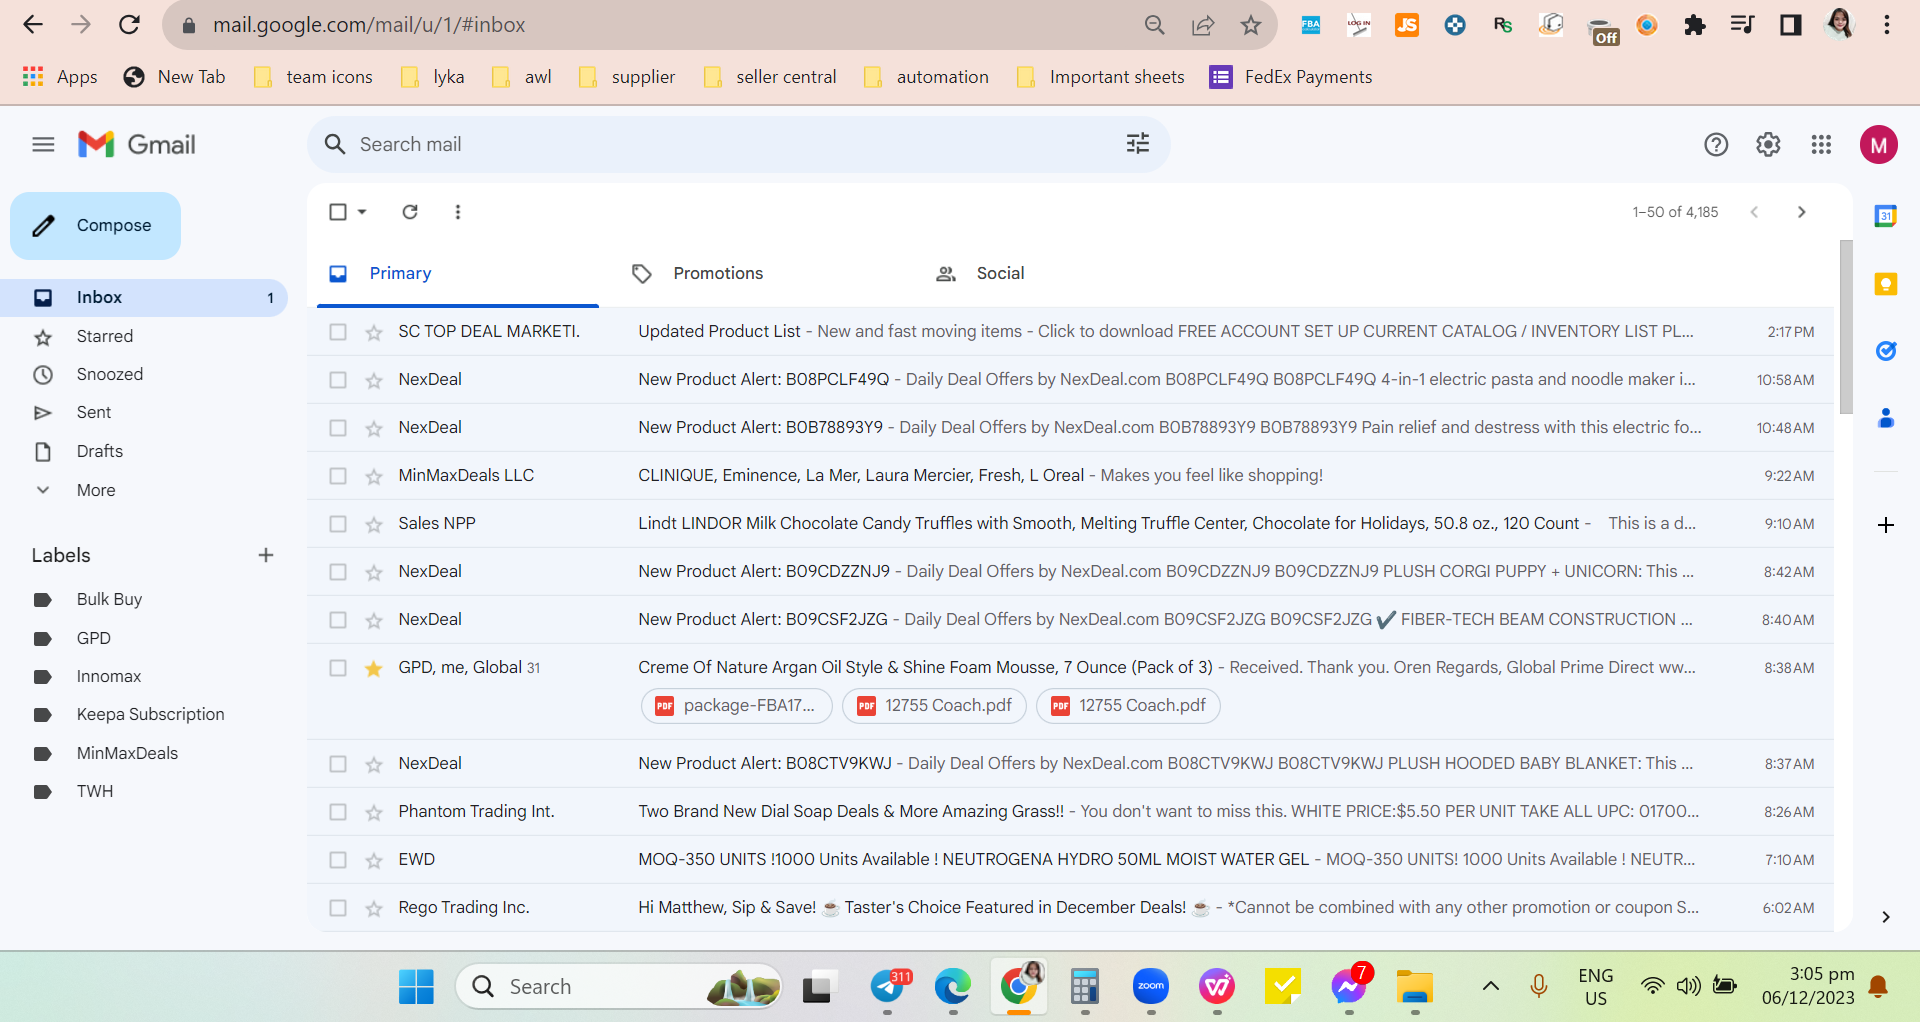
Task: Check the MinMaxDeals LLC email checkbox
Action: coord(338,476)
